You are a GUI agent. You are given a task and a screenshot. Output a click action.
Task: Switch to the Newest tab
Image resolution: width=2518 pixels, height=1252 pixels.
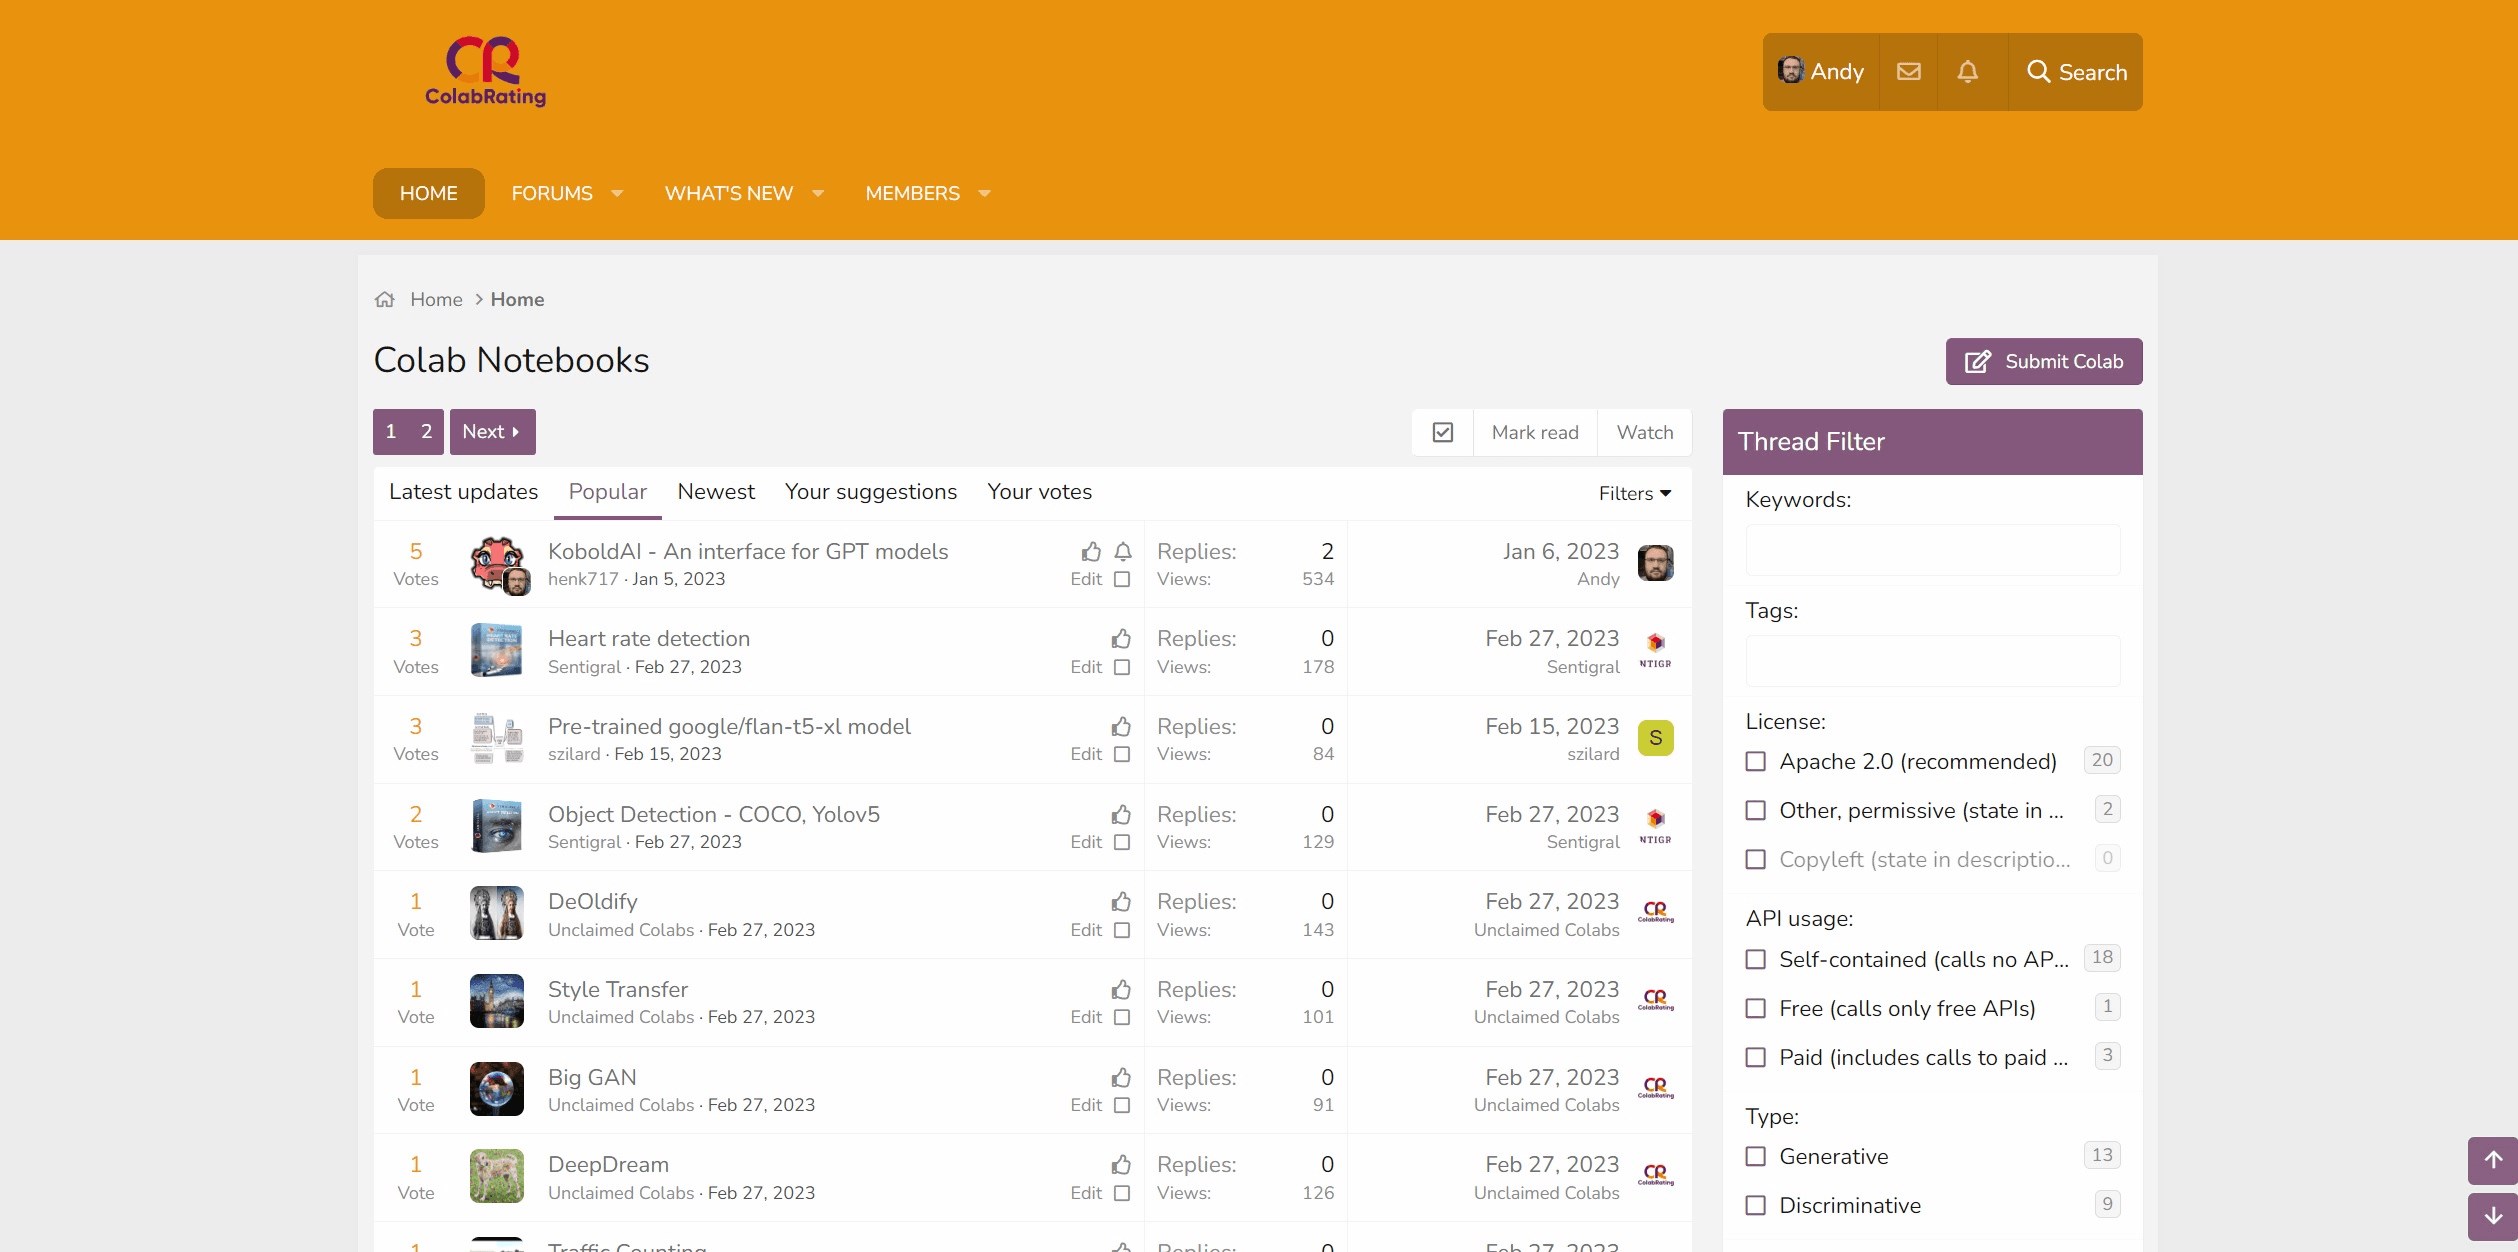(x=715, y=492)
